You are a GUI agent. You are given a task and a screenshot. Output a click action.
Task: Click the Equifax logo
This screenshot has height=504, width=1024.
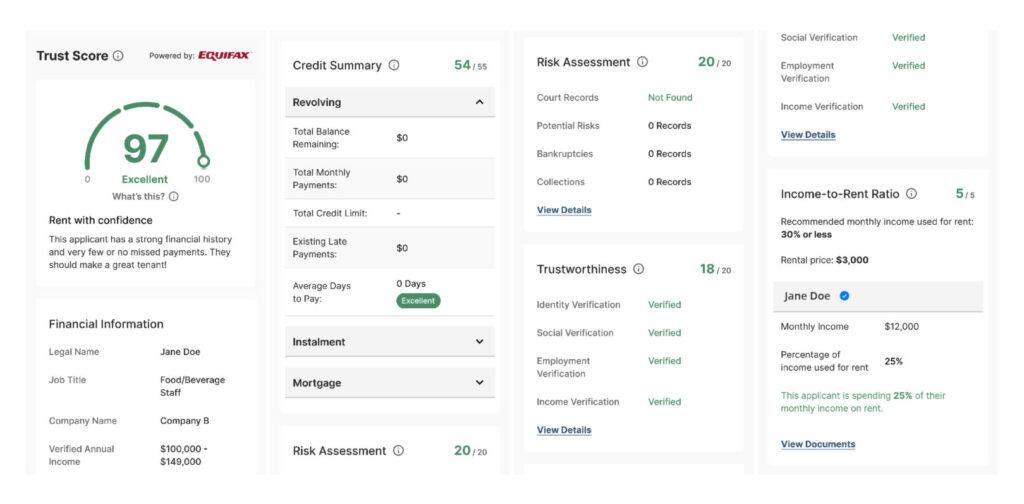coord(224,55)
